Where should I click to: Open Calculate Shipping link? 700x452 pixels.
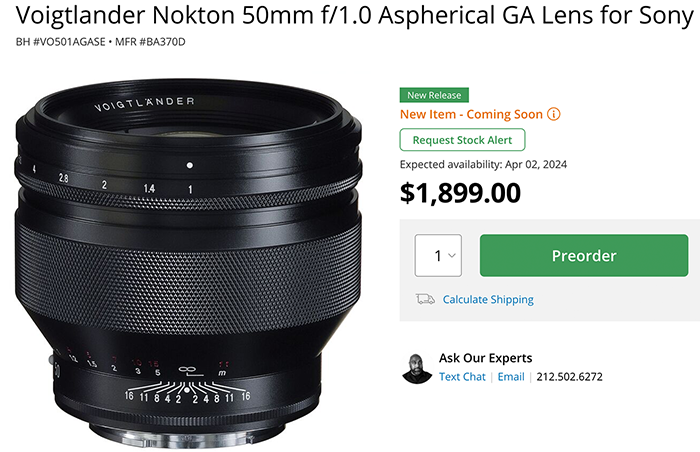(x=488, y=299)
